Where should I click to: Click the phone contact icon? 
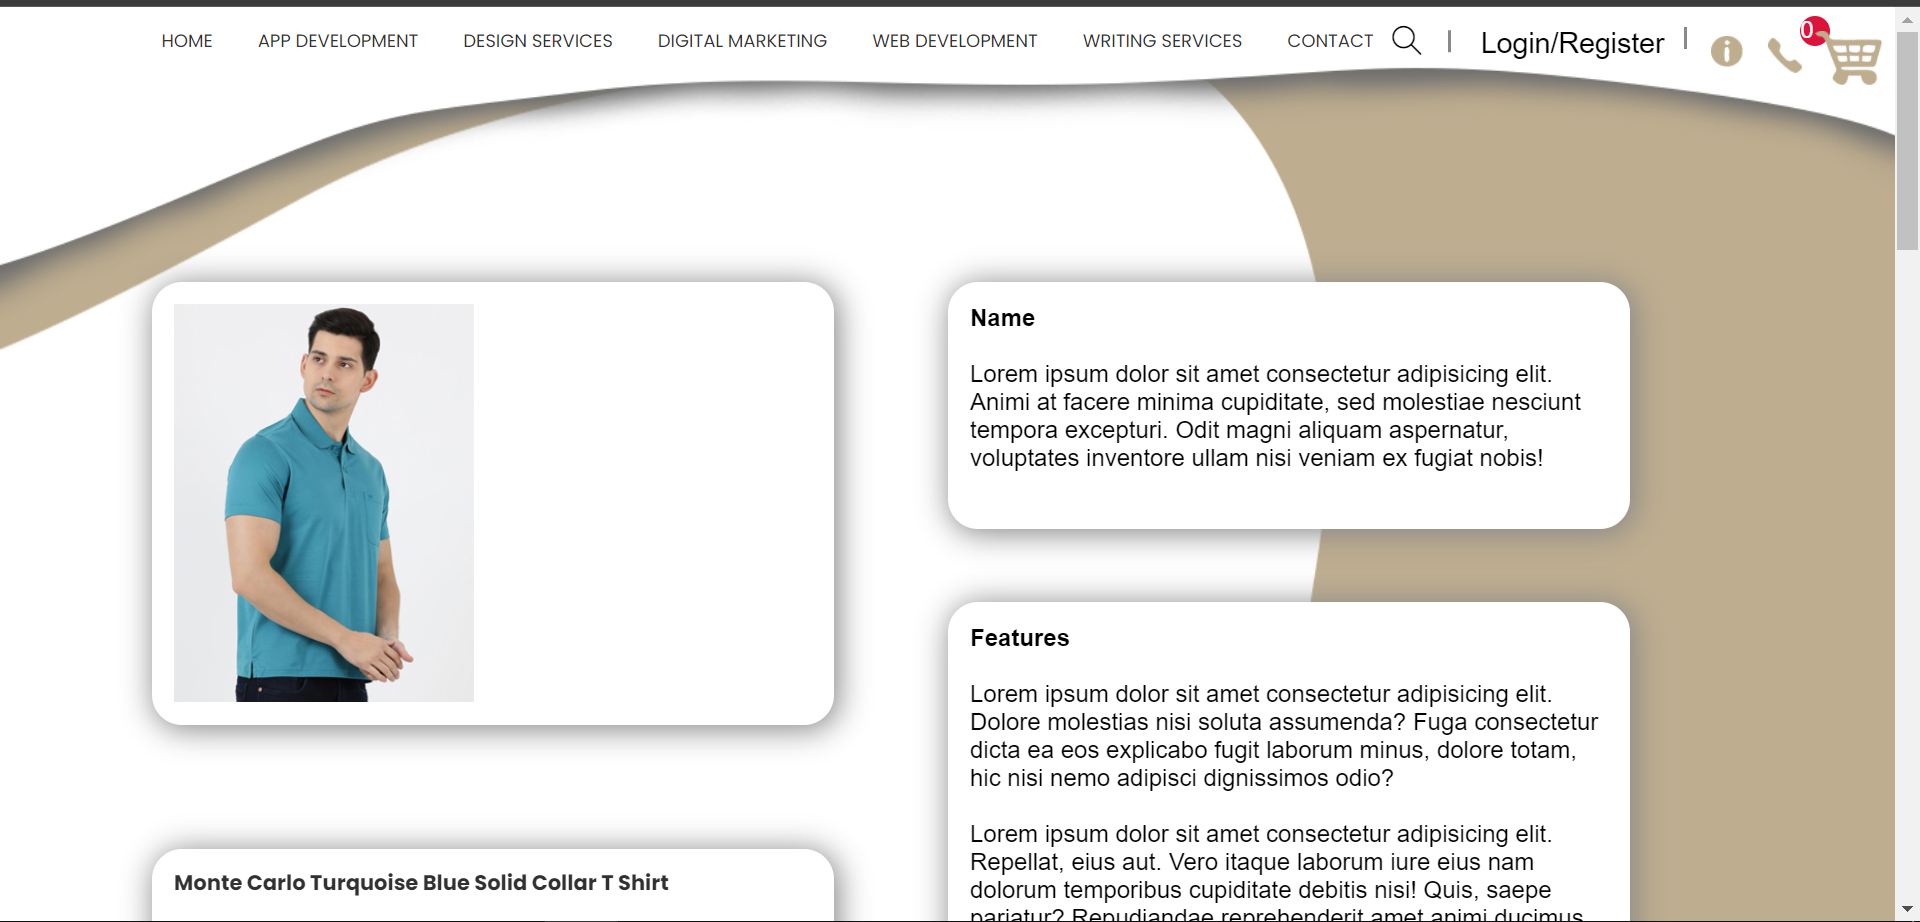(x=1786, y=57)
